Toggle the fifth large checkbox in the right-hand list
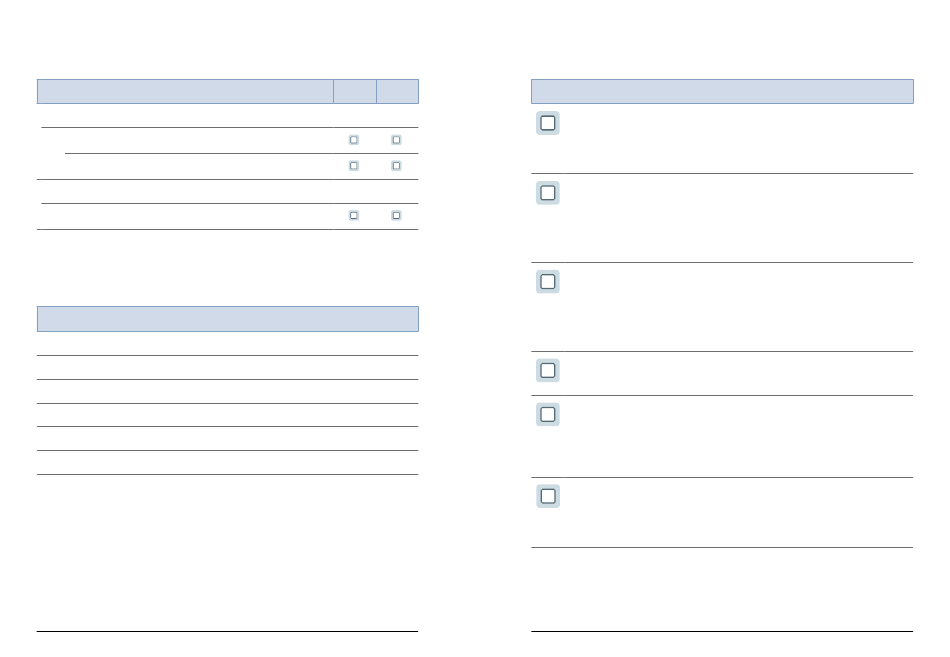Viewport: 950px width, 657px height. coord(548,414)
